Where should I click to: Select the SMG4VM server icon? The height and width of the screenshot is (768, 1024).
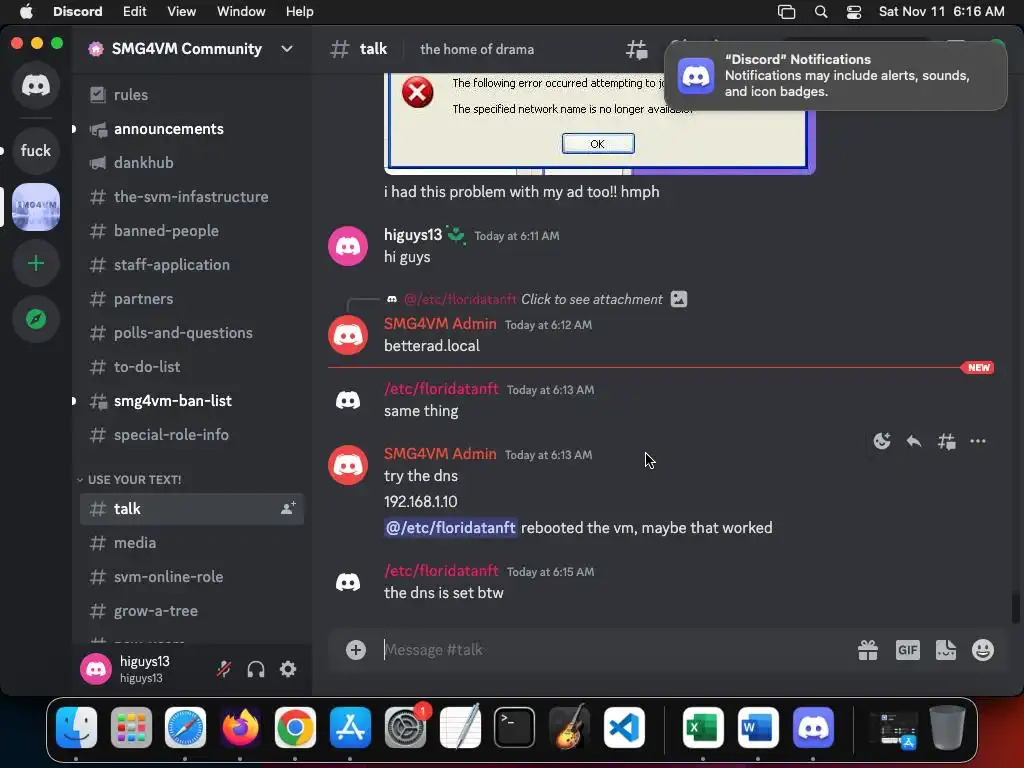point(36,207)
